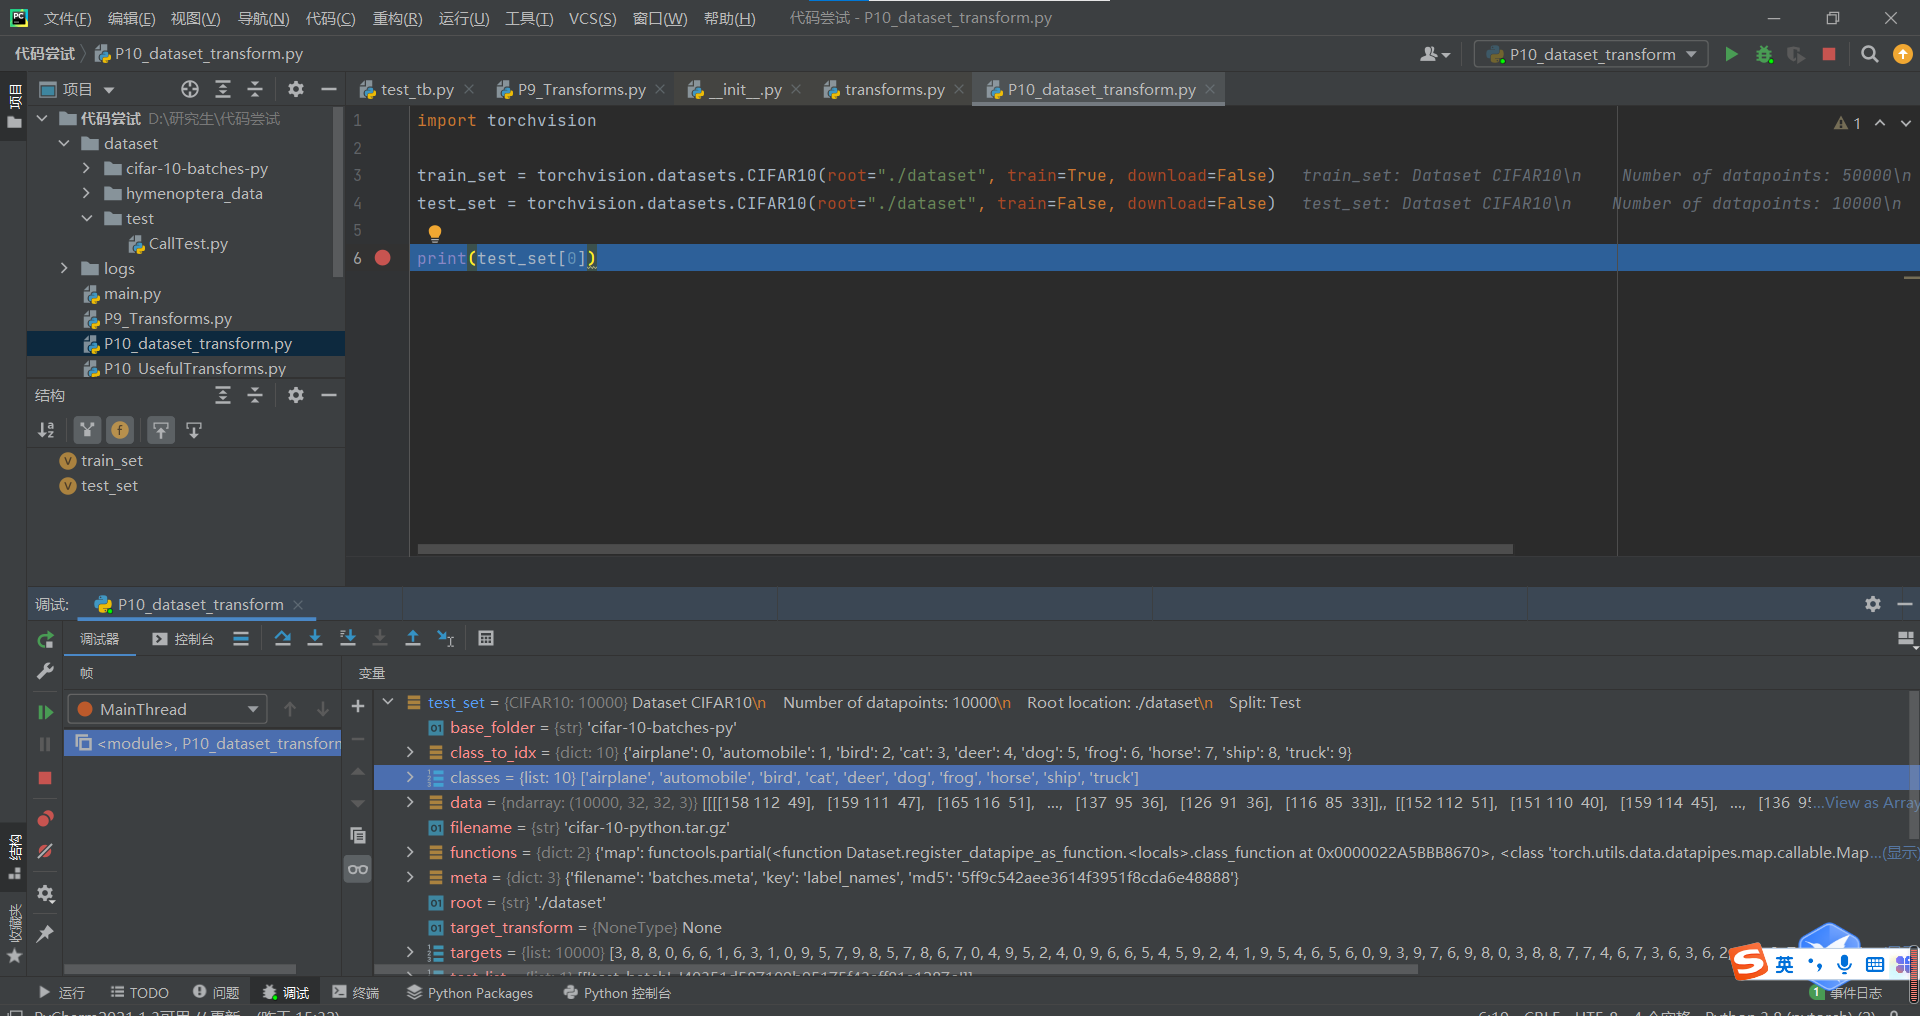Collapse all in the Project panel toolbar
Screen dimensions: 1920x1016
(255, 89)
